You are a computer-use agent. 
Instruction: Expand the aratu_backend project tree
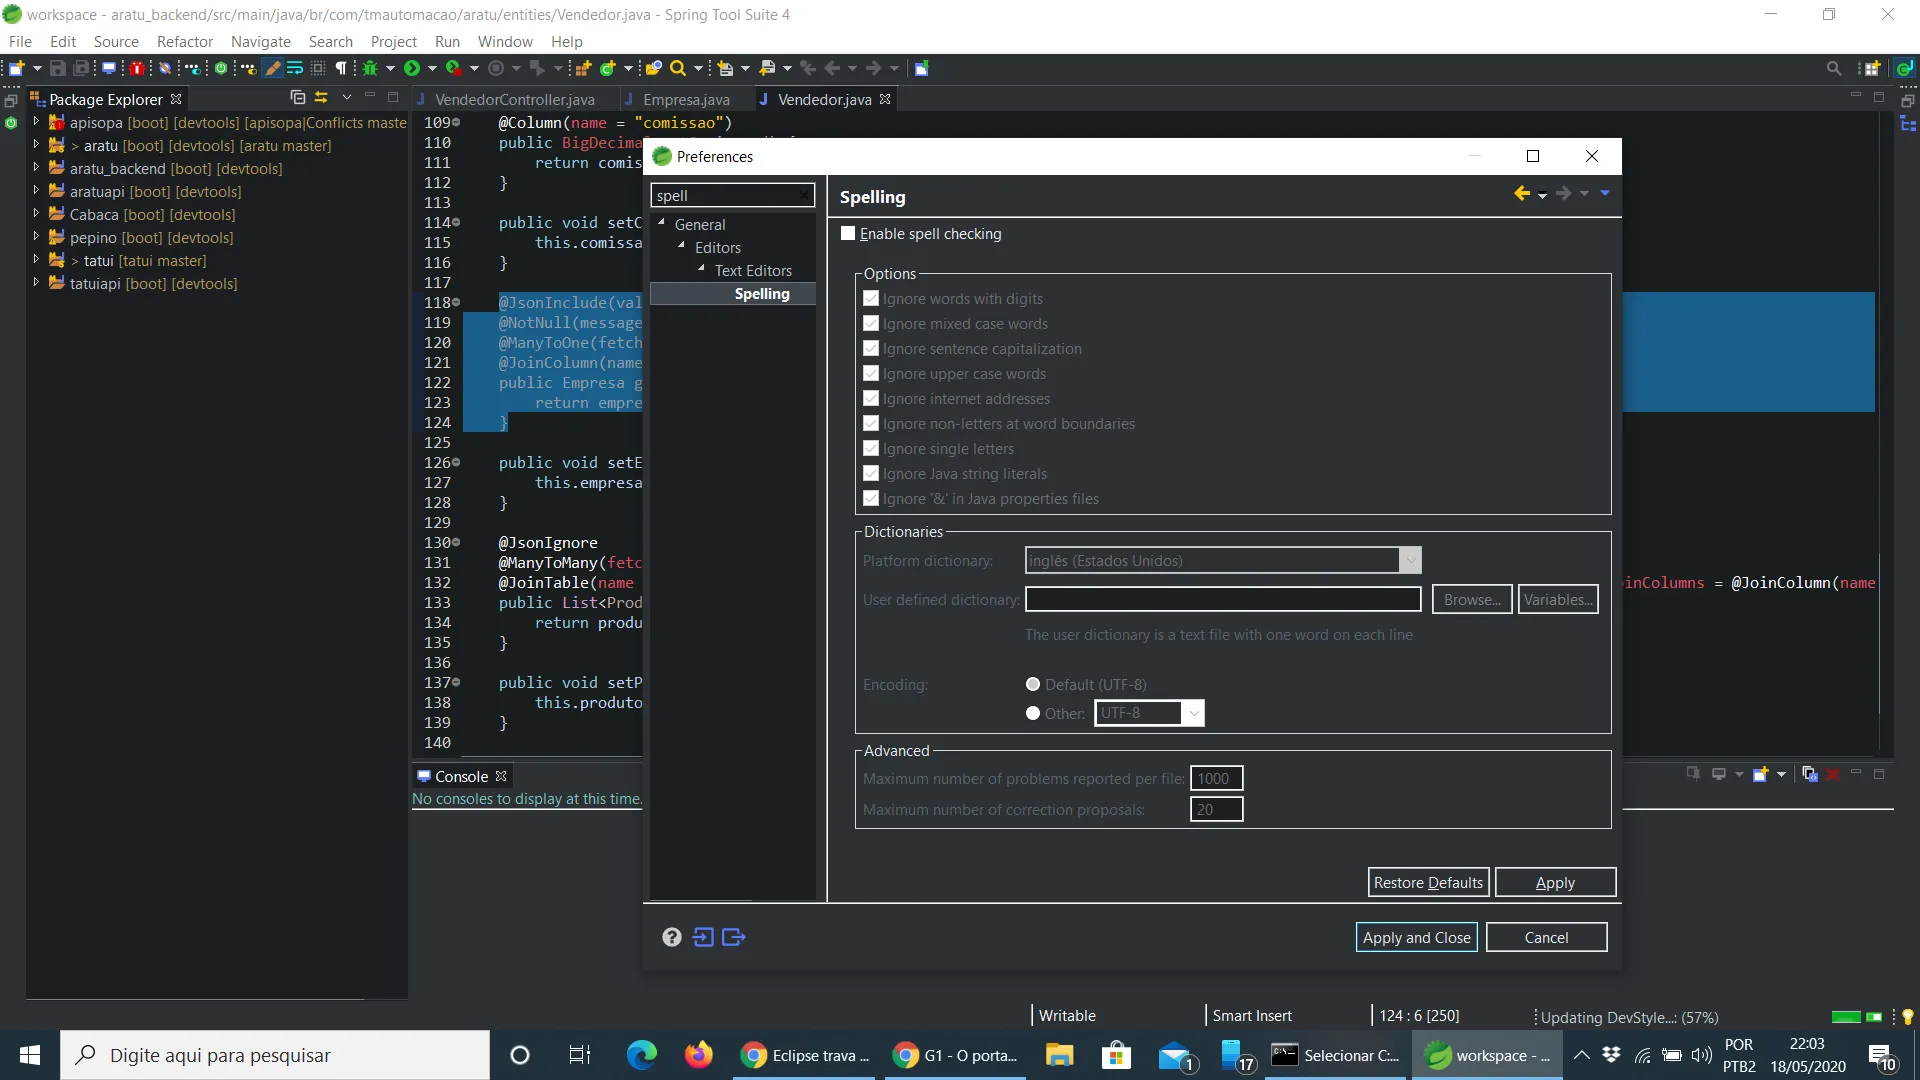(36, 168)
